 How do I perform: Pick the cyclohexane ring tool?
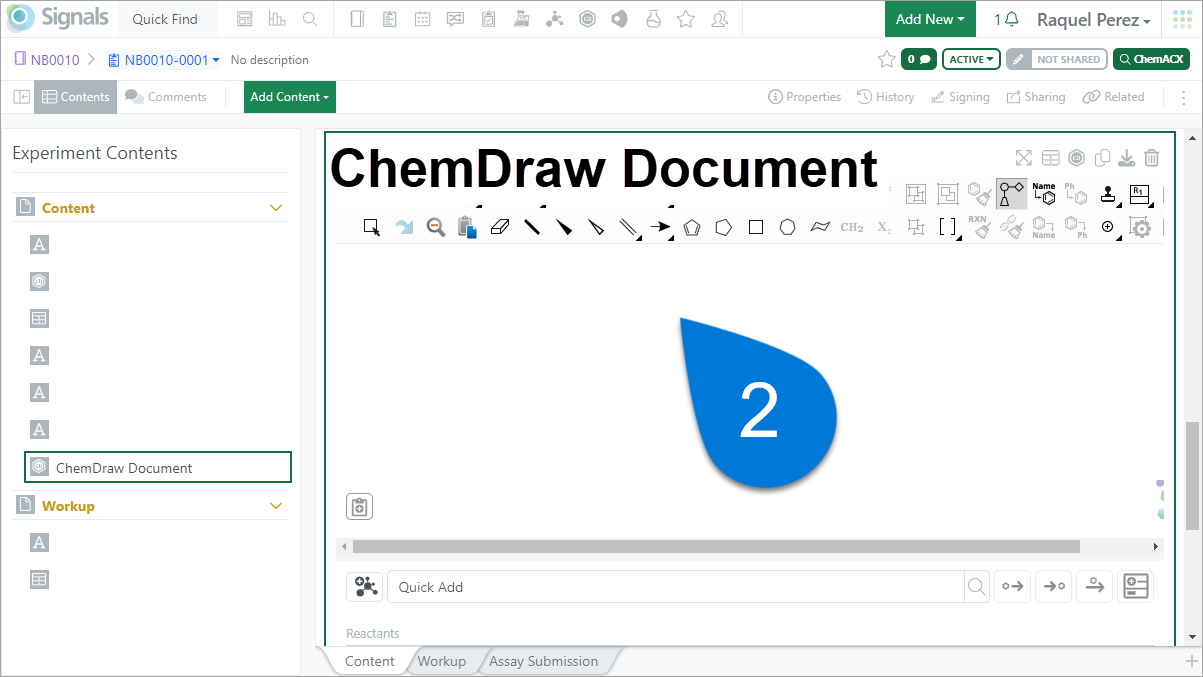tap(788, 227)
